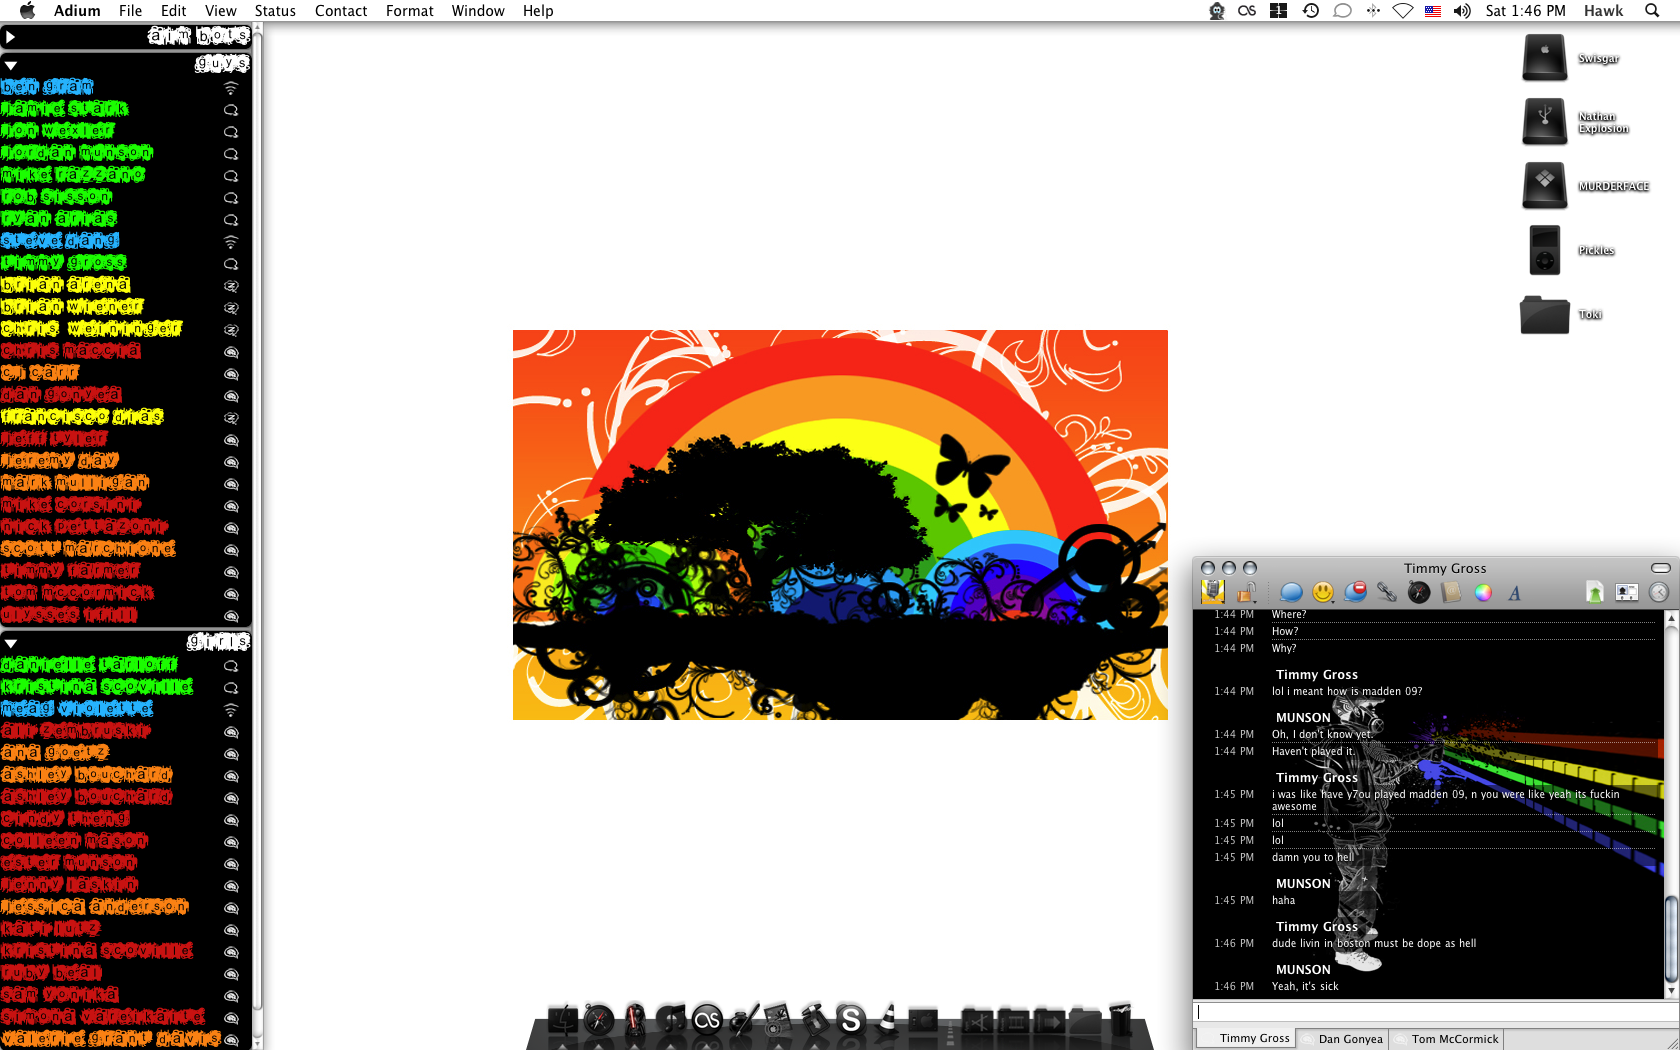Screen dimensions: 1680x1050
Task: Open the Help menu
Action: [538, 11]
